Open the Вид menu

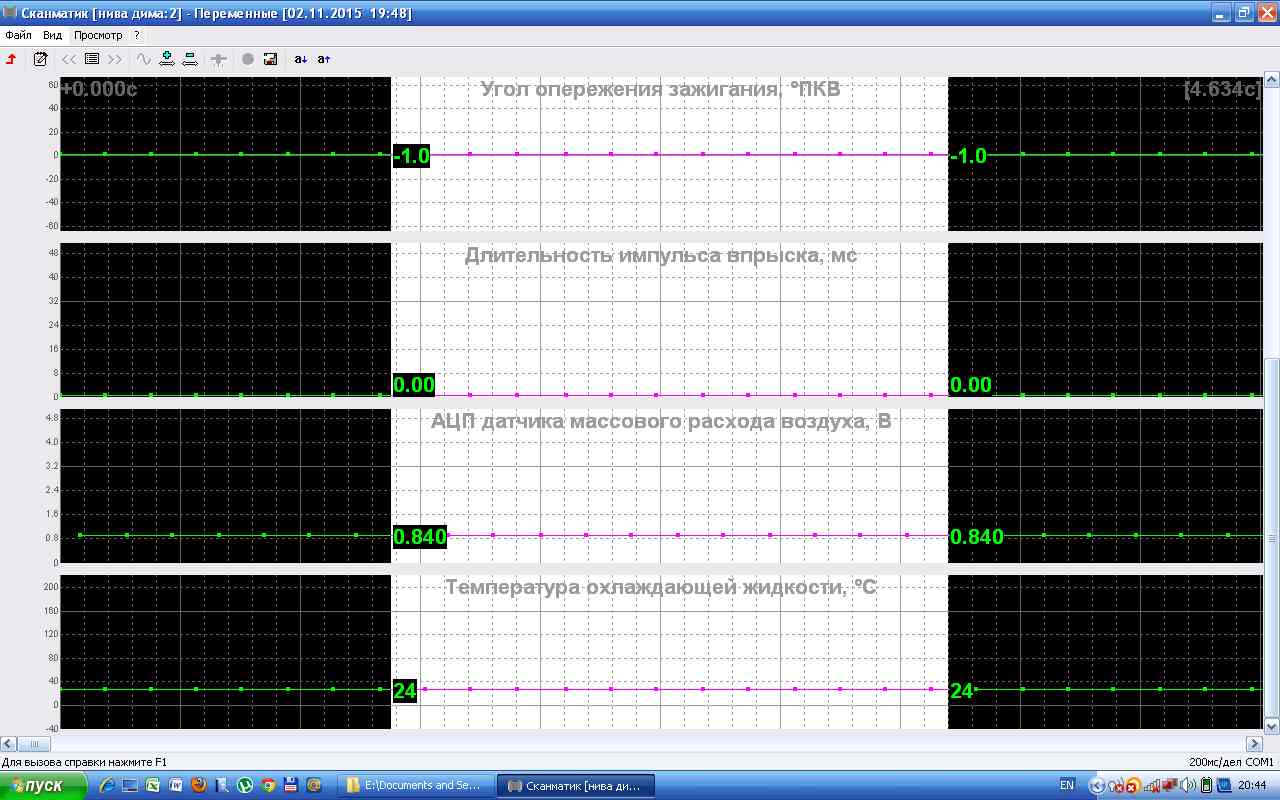click(x=52, y=35)
